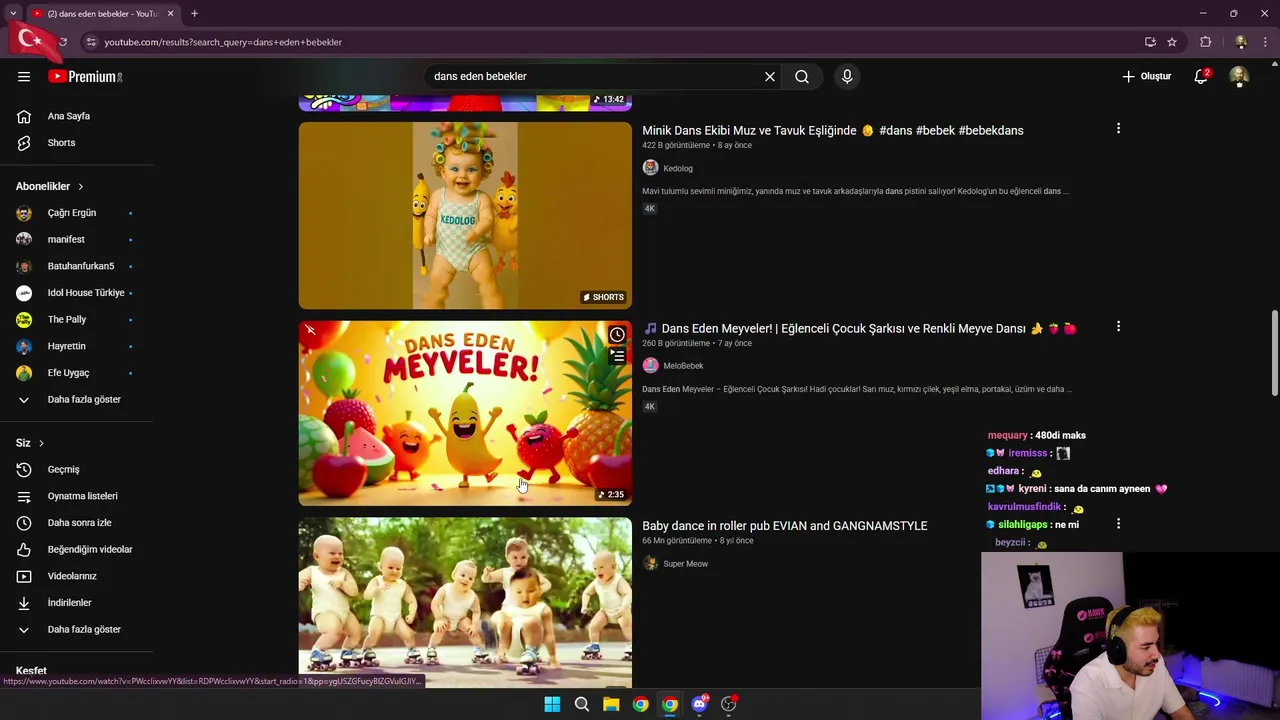
Task: Open Daha sonra izle
Action: [77, 523]
